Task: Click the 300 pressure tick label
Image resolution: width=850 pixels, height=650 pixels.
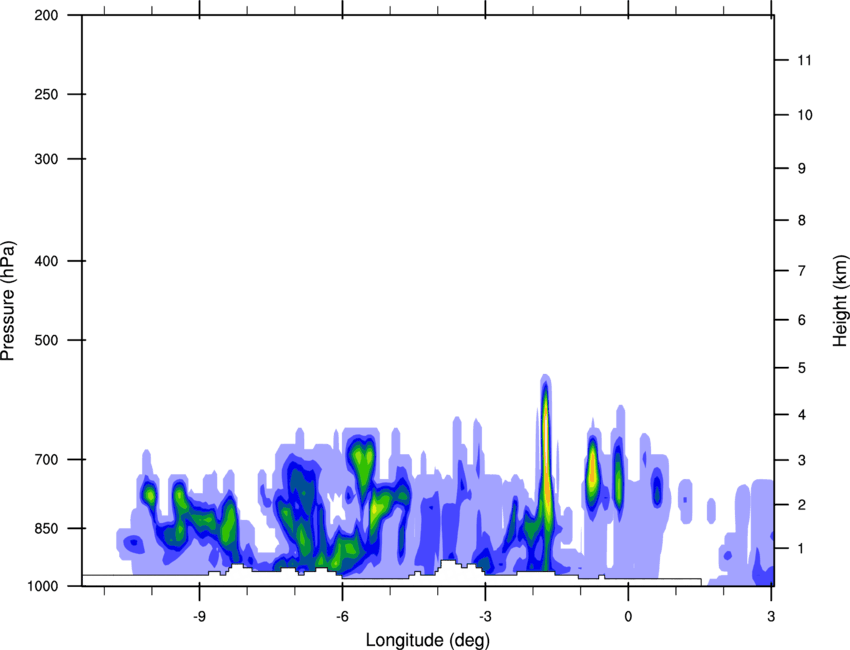Action: pos(46,159)
